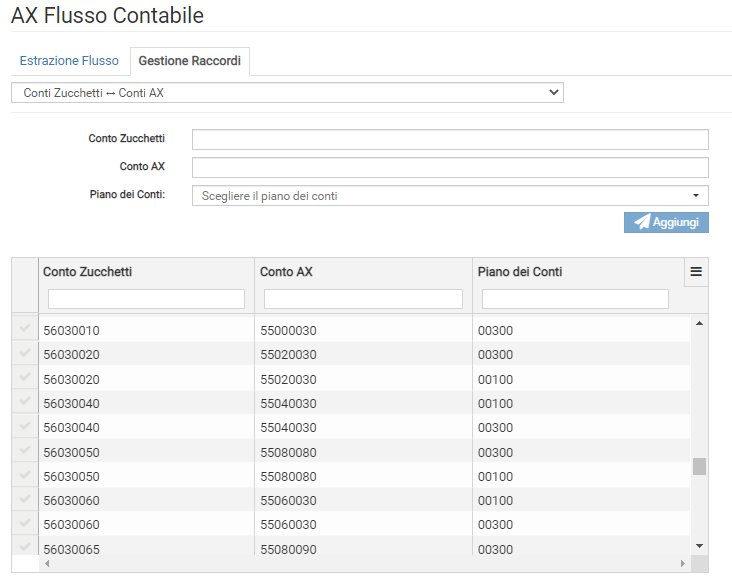Switch to the Estrazione Flusso tab

tap(69, 61)
